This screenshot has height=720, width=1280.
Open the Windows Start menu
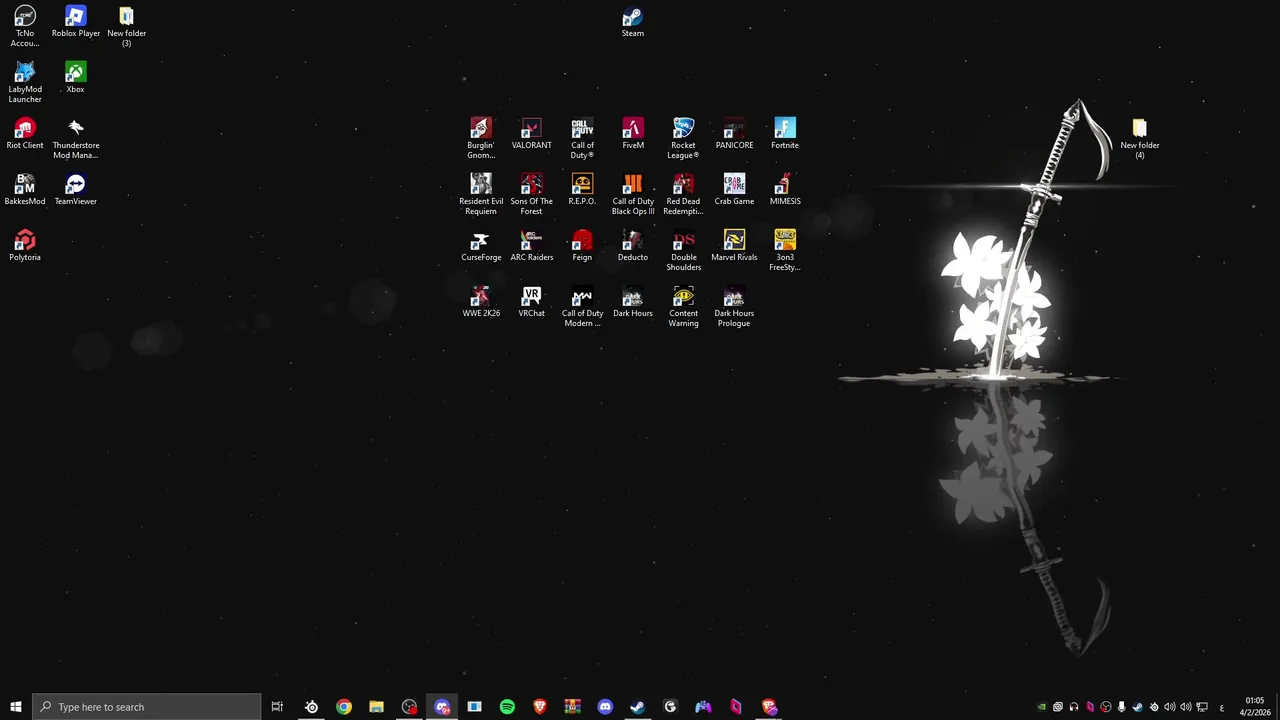(x=15, y=707)
